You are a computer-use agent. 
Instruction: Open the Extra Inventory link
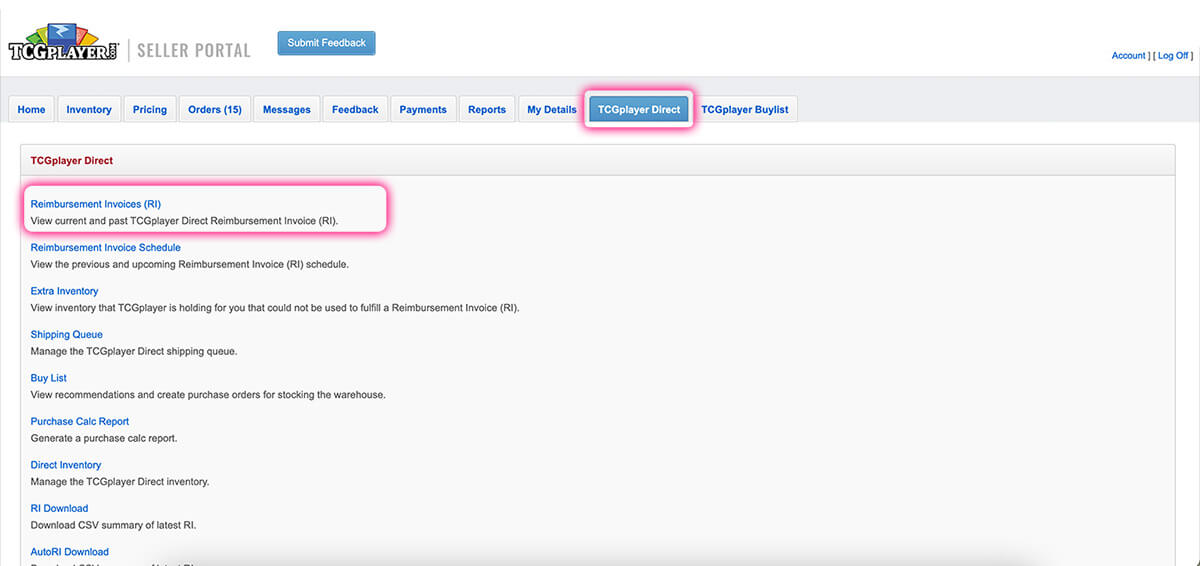click(x=64, y=291)
